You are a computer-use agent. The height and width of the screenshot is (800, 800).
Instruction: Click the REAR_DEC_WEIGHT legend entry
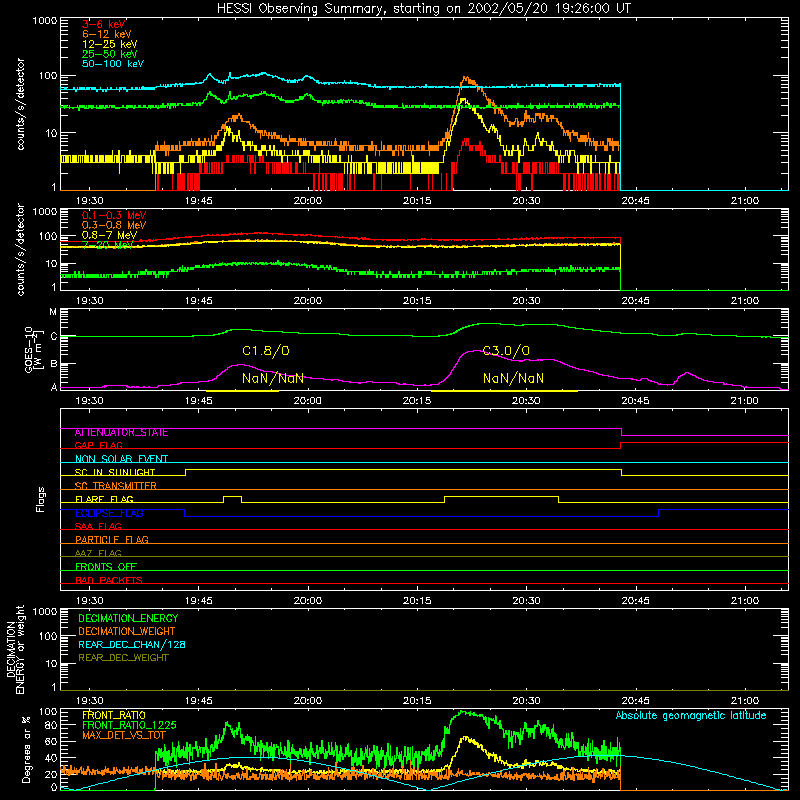(123, 658)
